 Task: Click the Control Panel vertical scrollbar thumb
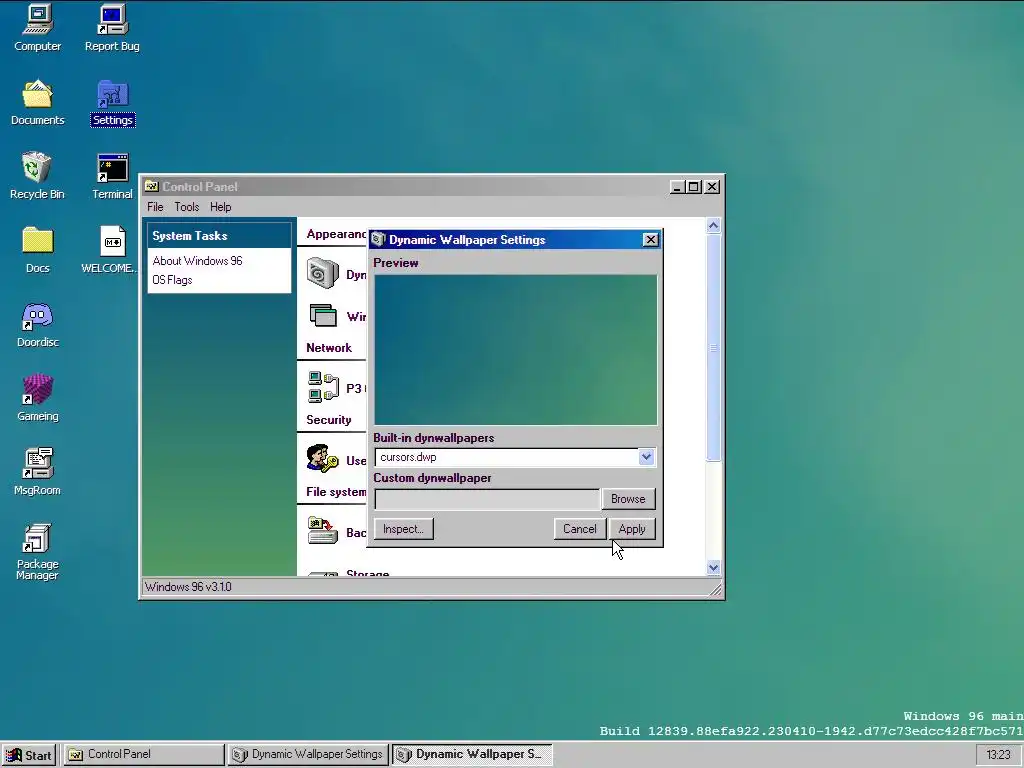(x=713, y=348)
